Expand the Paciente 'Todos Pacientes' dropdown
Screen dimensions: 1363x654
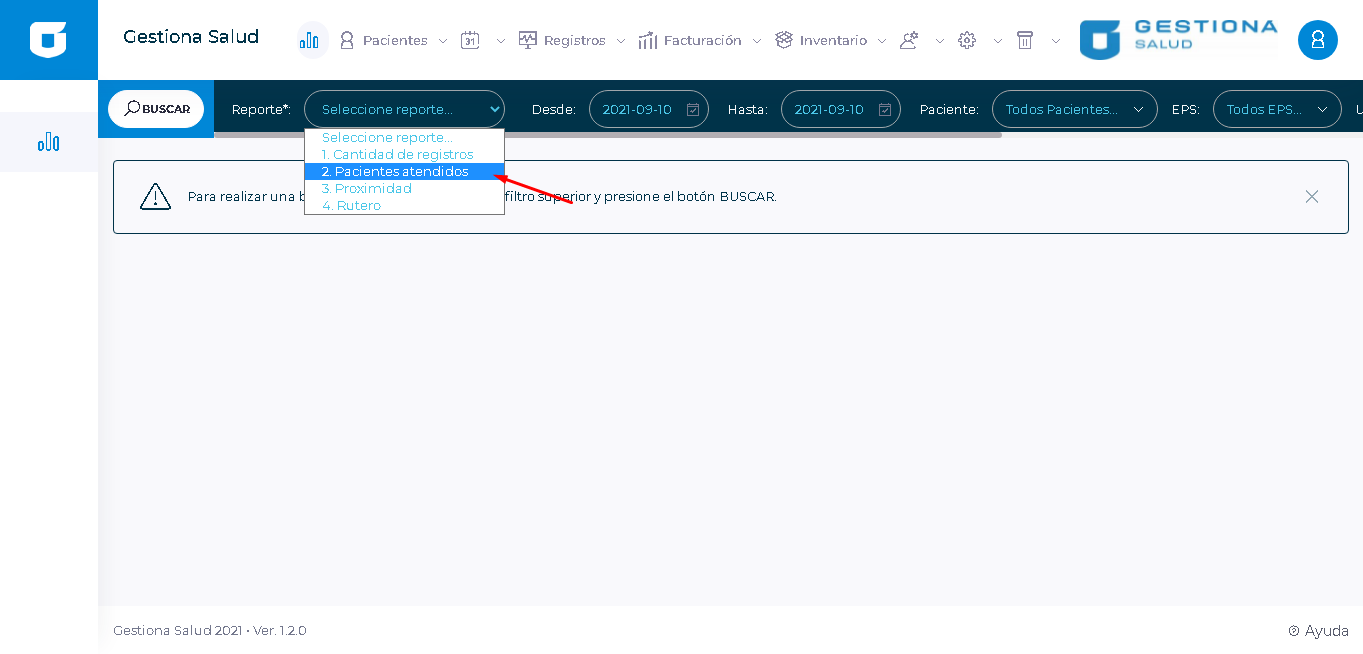tap(1074, 109)
